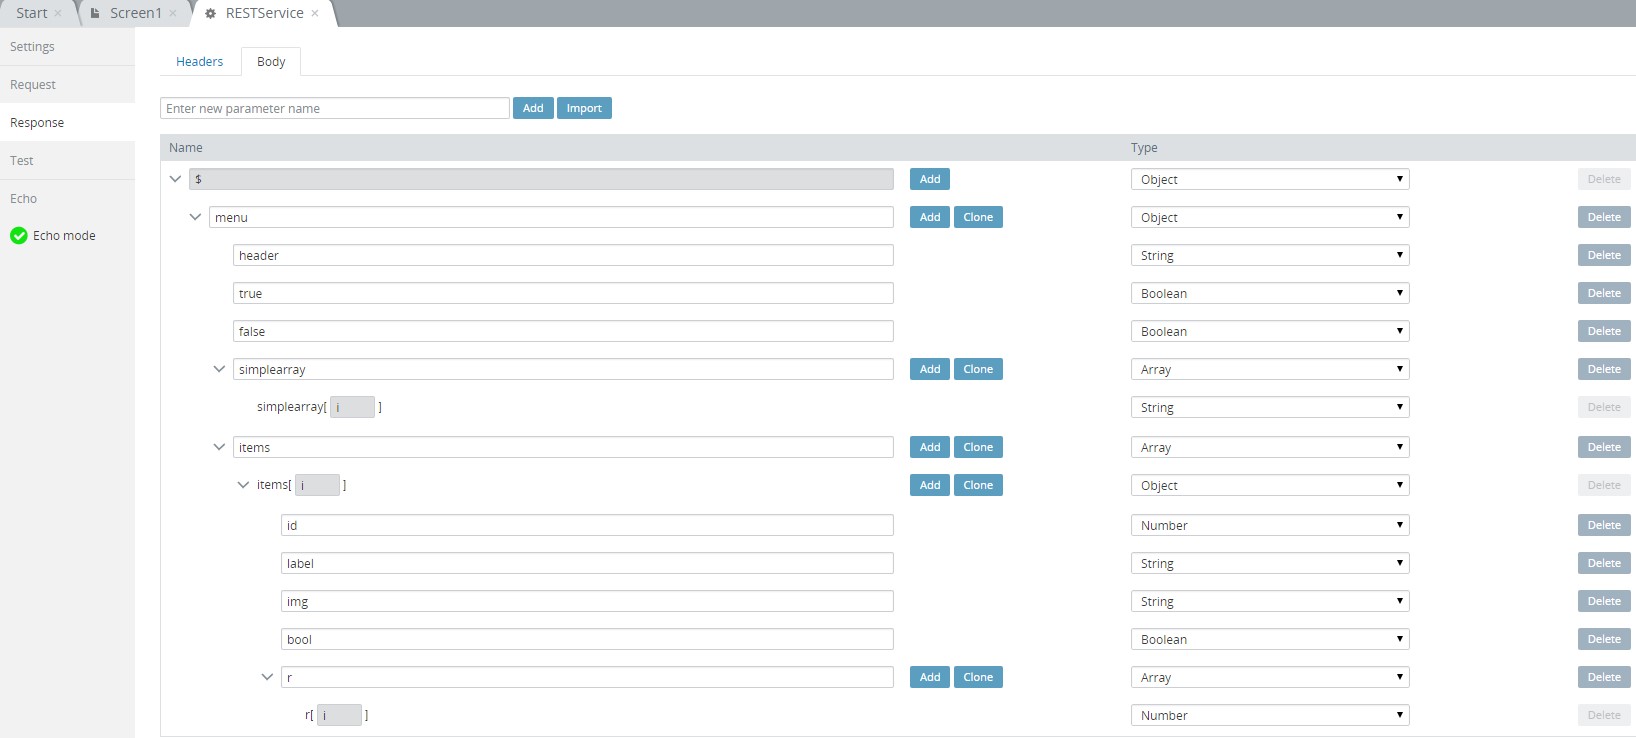Clone the items[i] parameter
The height and width of the screenshot is (738, 1636).
click(x=978, y=485)
